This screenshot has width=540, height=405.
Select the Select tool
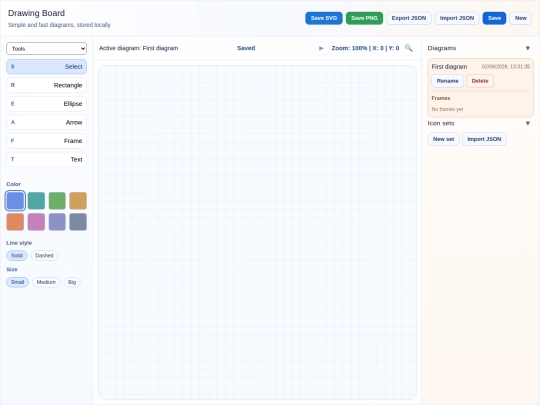(46, 66)
